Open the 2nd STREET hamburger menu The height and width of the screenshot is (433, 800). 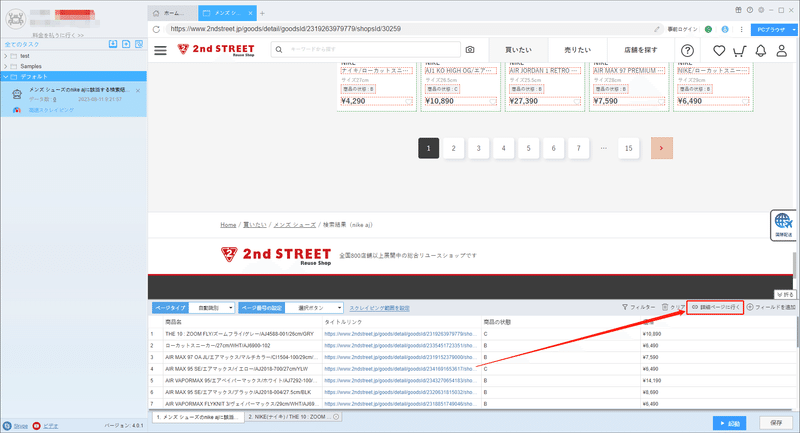click(160, 50)
